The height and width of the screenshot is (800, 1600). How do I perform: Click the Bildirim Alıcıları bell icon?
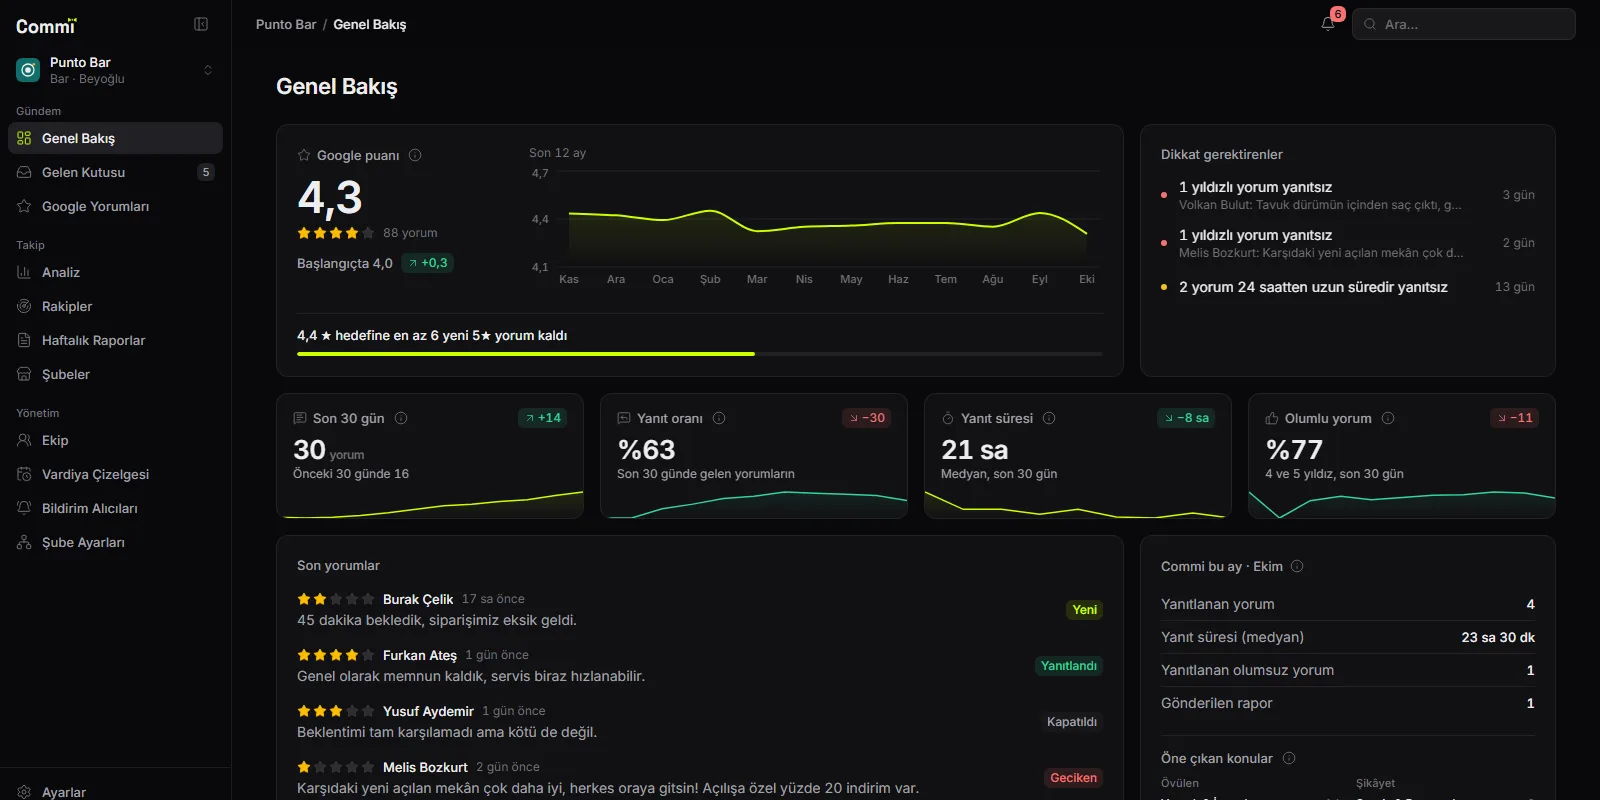tap(24, 508)
